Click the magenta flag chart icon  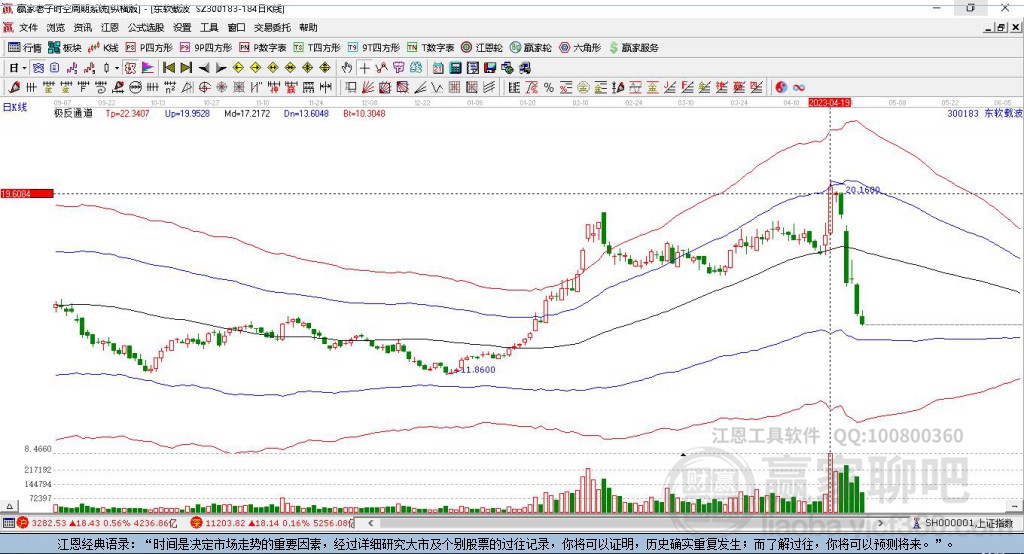coord(148,68)
